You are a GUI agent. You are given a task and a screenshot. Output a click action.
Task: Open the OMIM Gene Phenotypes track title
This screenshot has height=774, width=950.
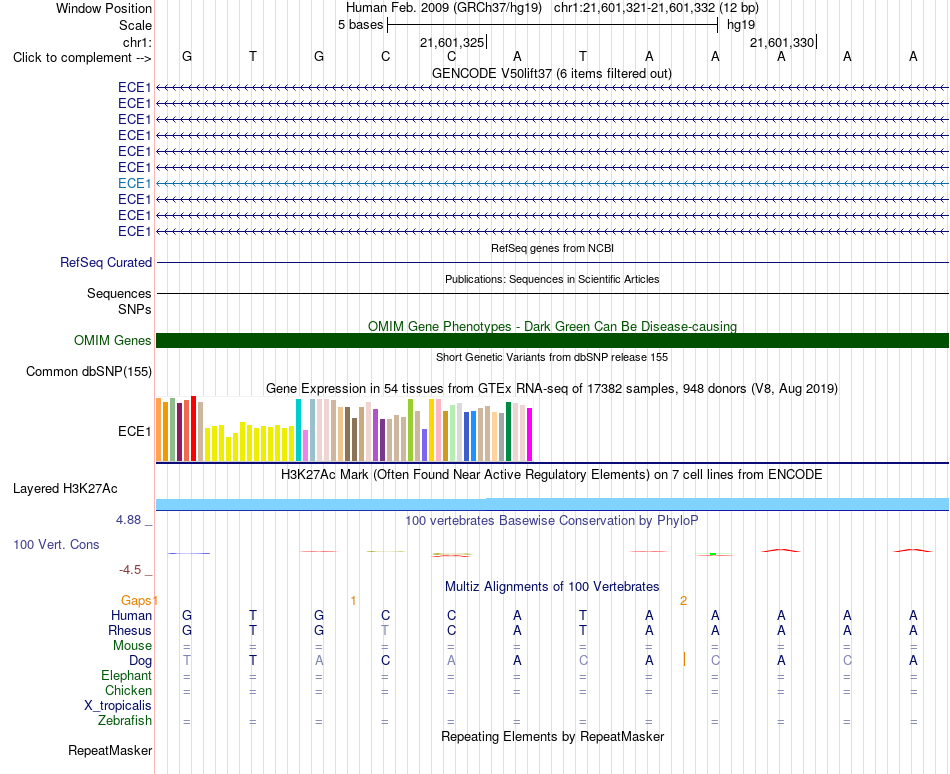pos(552,326)
